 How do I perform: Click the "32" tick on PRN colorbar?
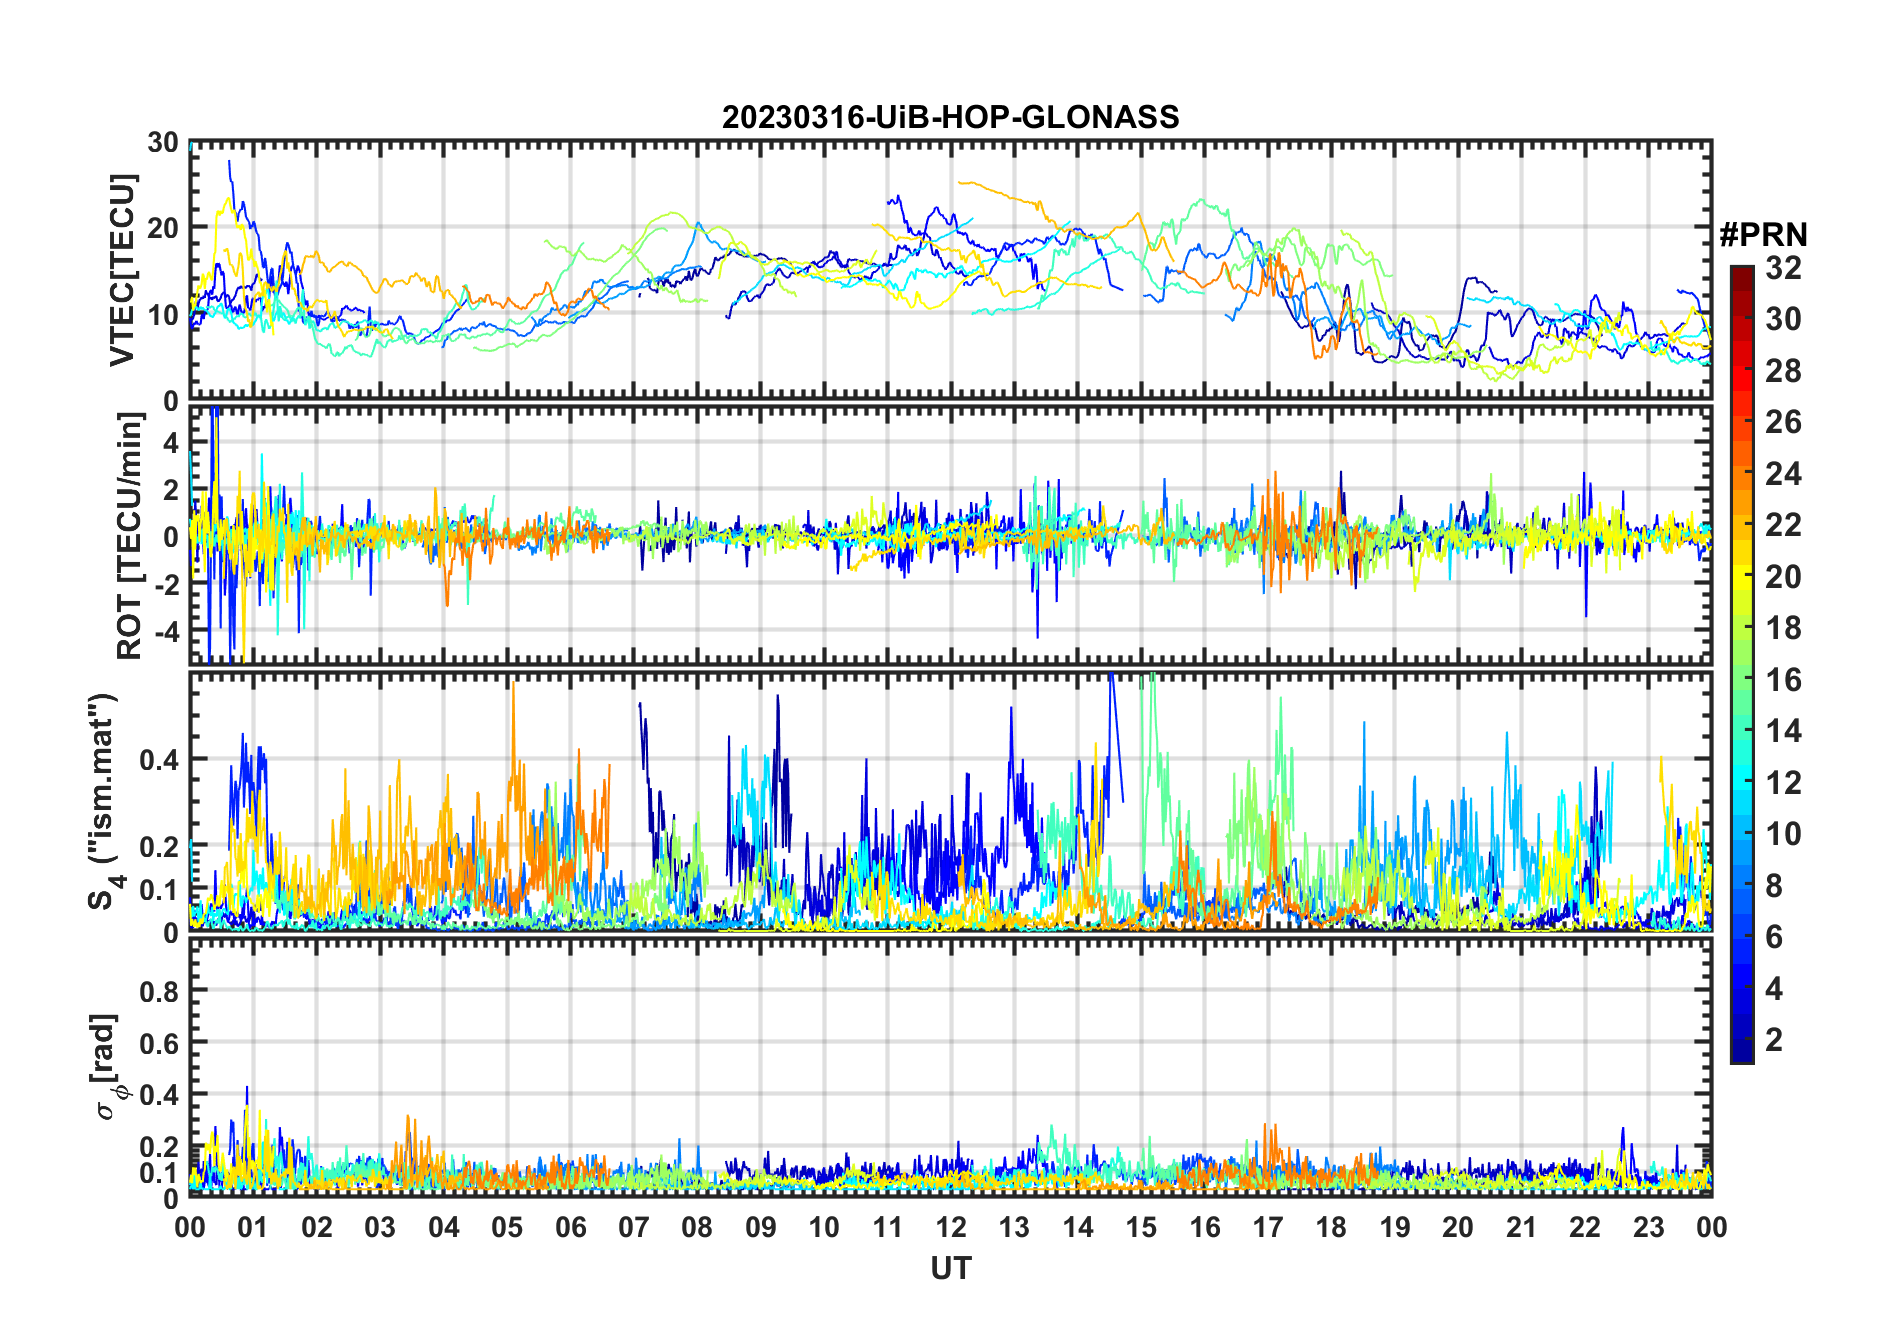click(1783, 267)
